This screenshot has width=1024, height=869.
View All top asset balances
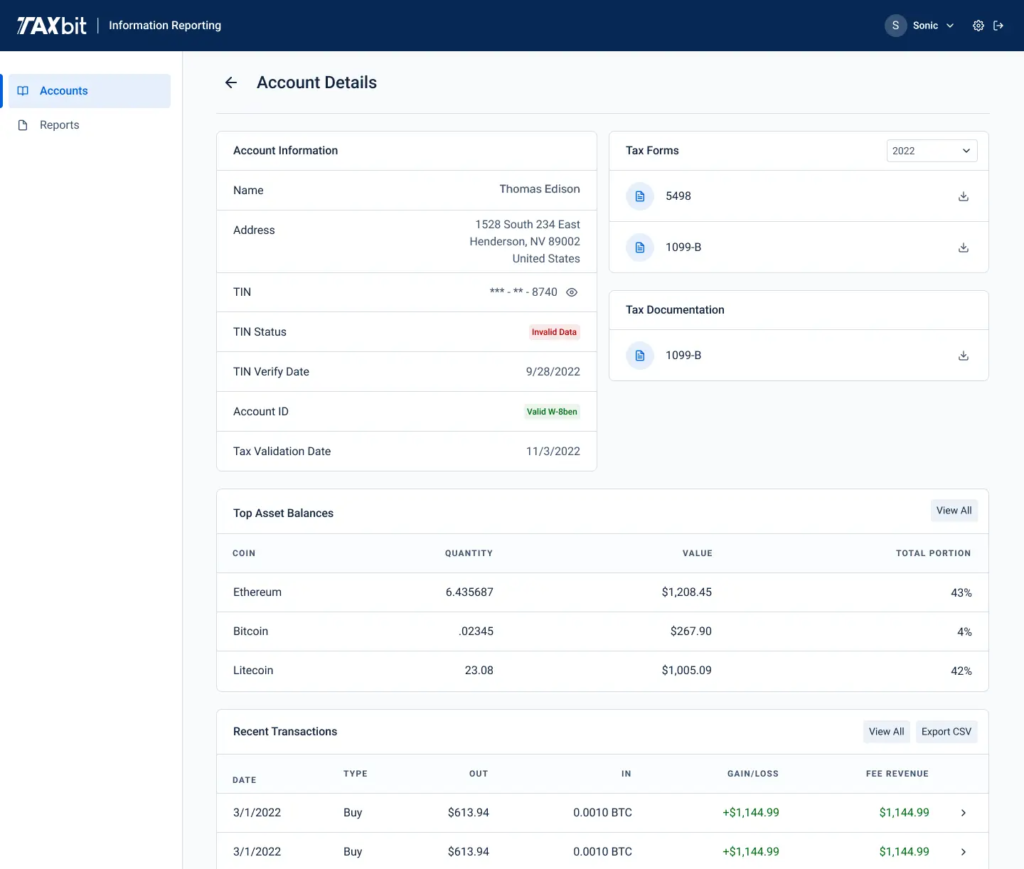click(x=954, y=510)
